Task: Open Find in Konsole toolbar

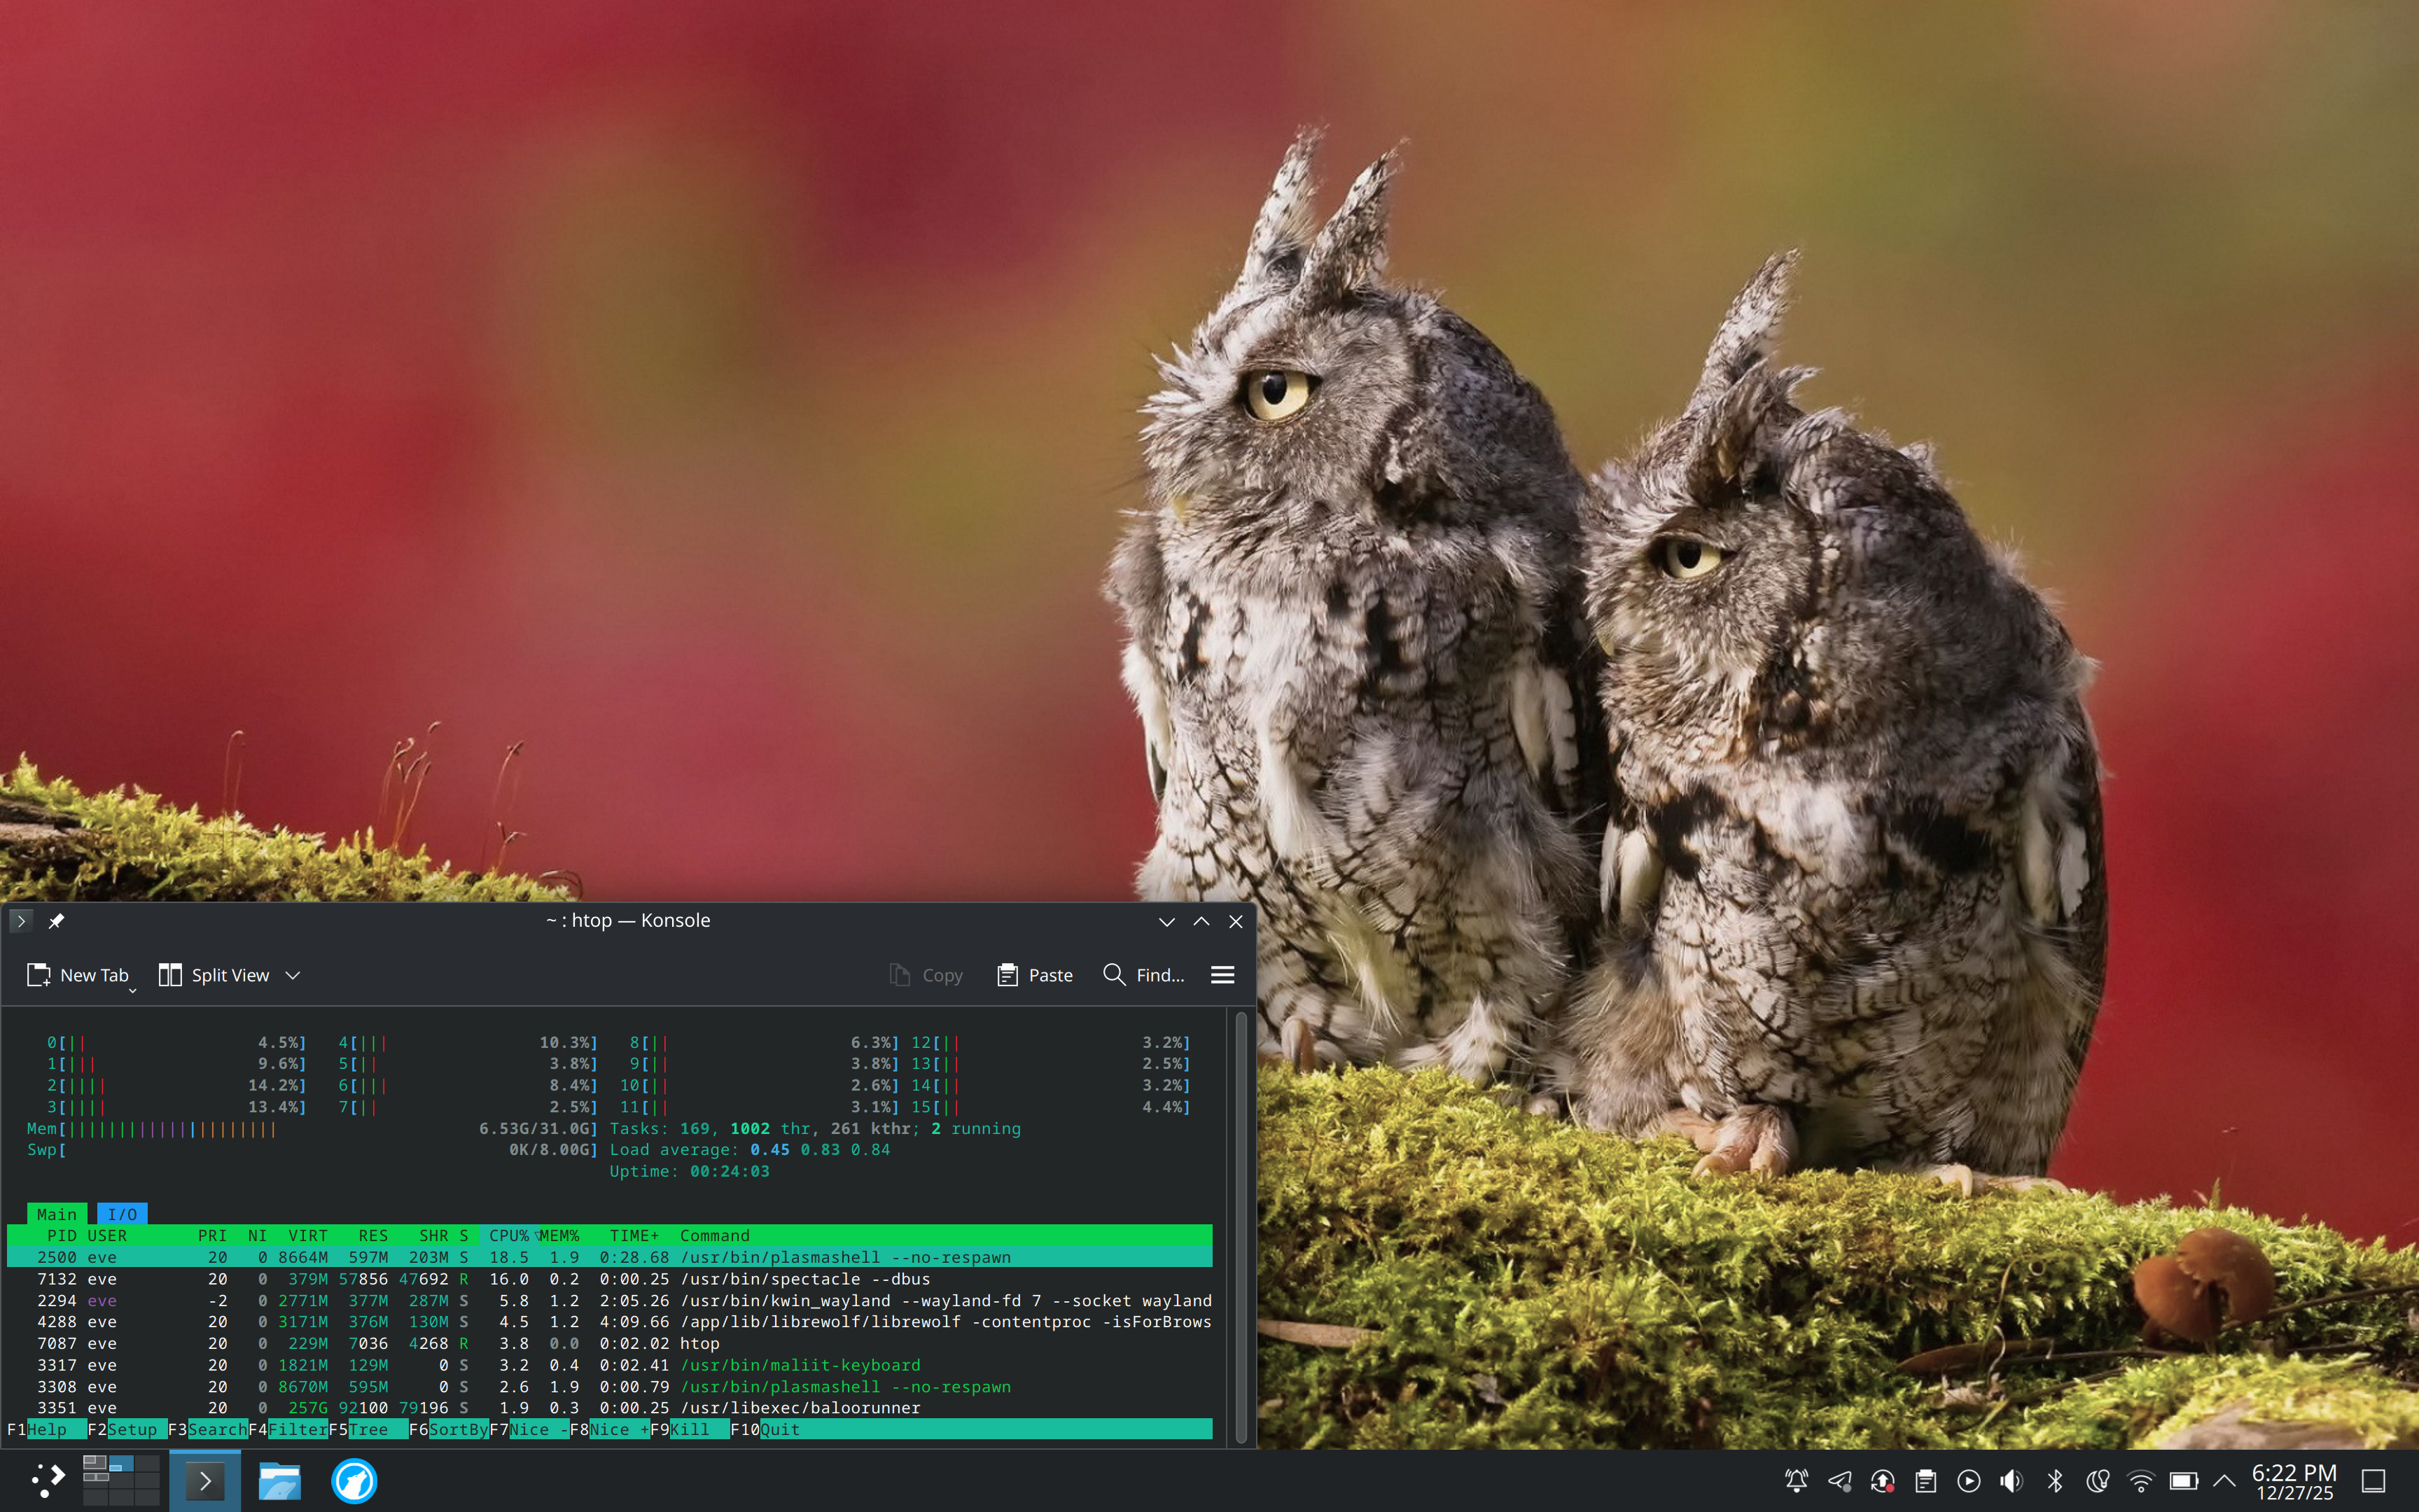Action: pyautogui.click(x=1143, y=975)
